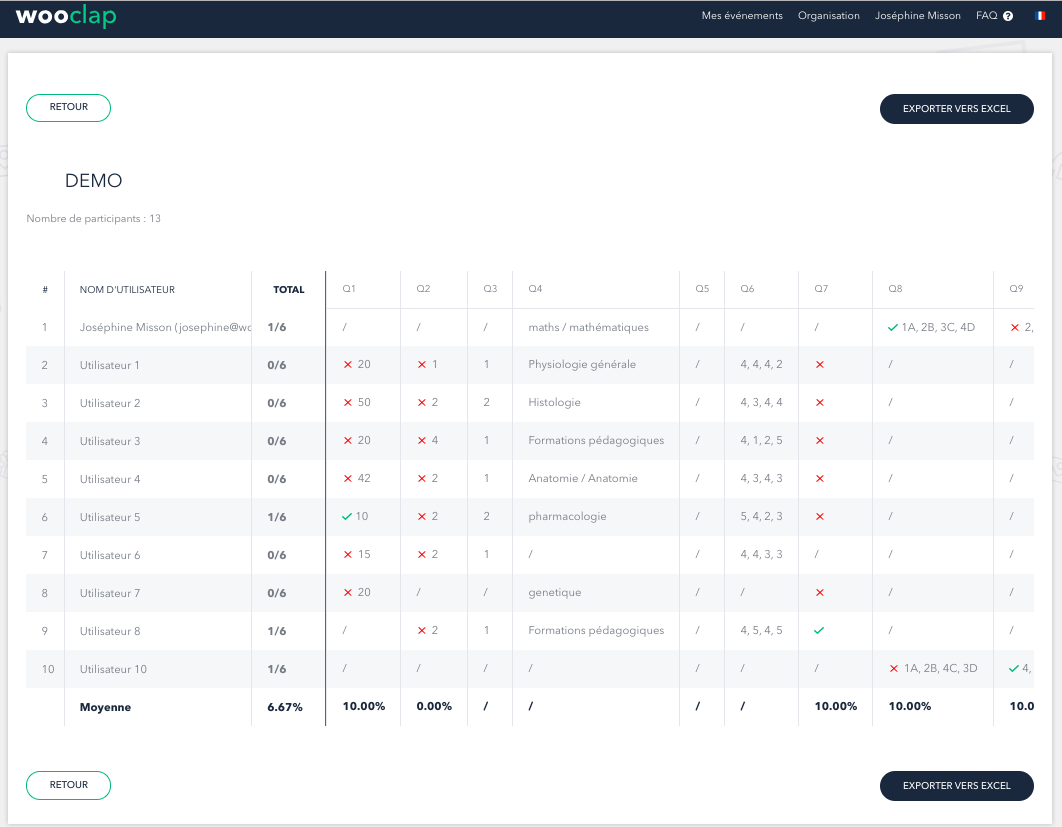Screen dimensions: 1062x827
Task: Click the Moyenne row label
Action: tap(105, 707)
